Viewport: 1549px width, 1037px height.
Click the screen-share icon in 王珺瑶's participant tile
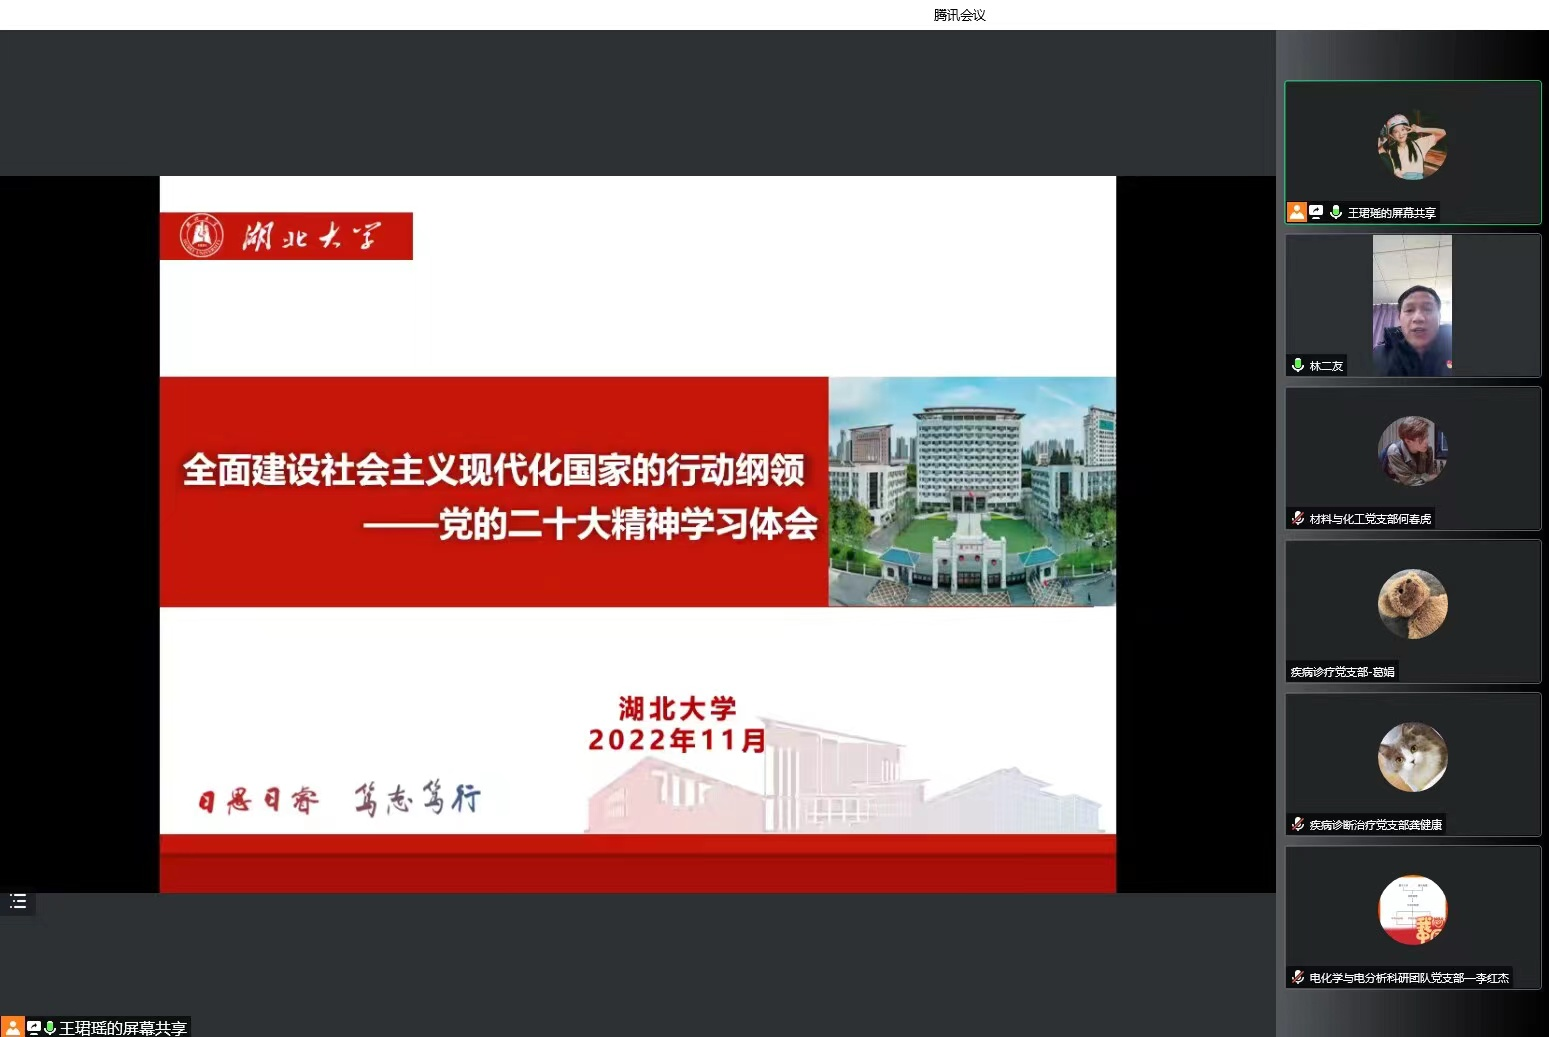(1316, 212)
